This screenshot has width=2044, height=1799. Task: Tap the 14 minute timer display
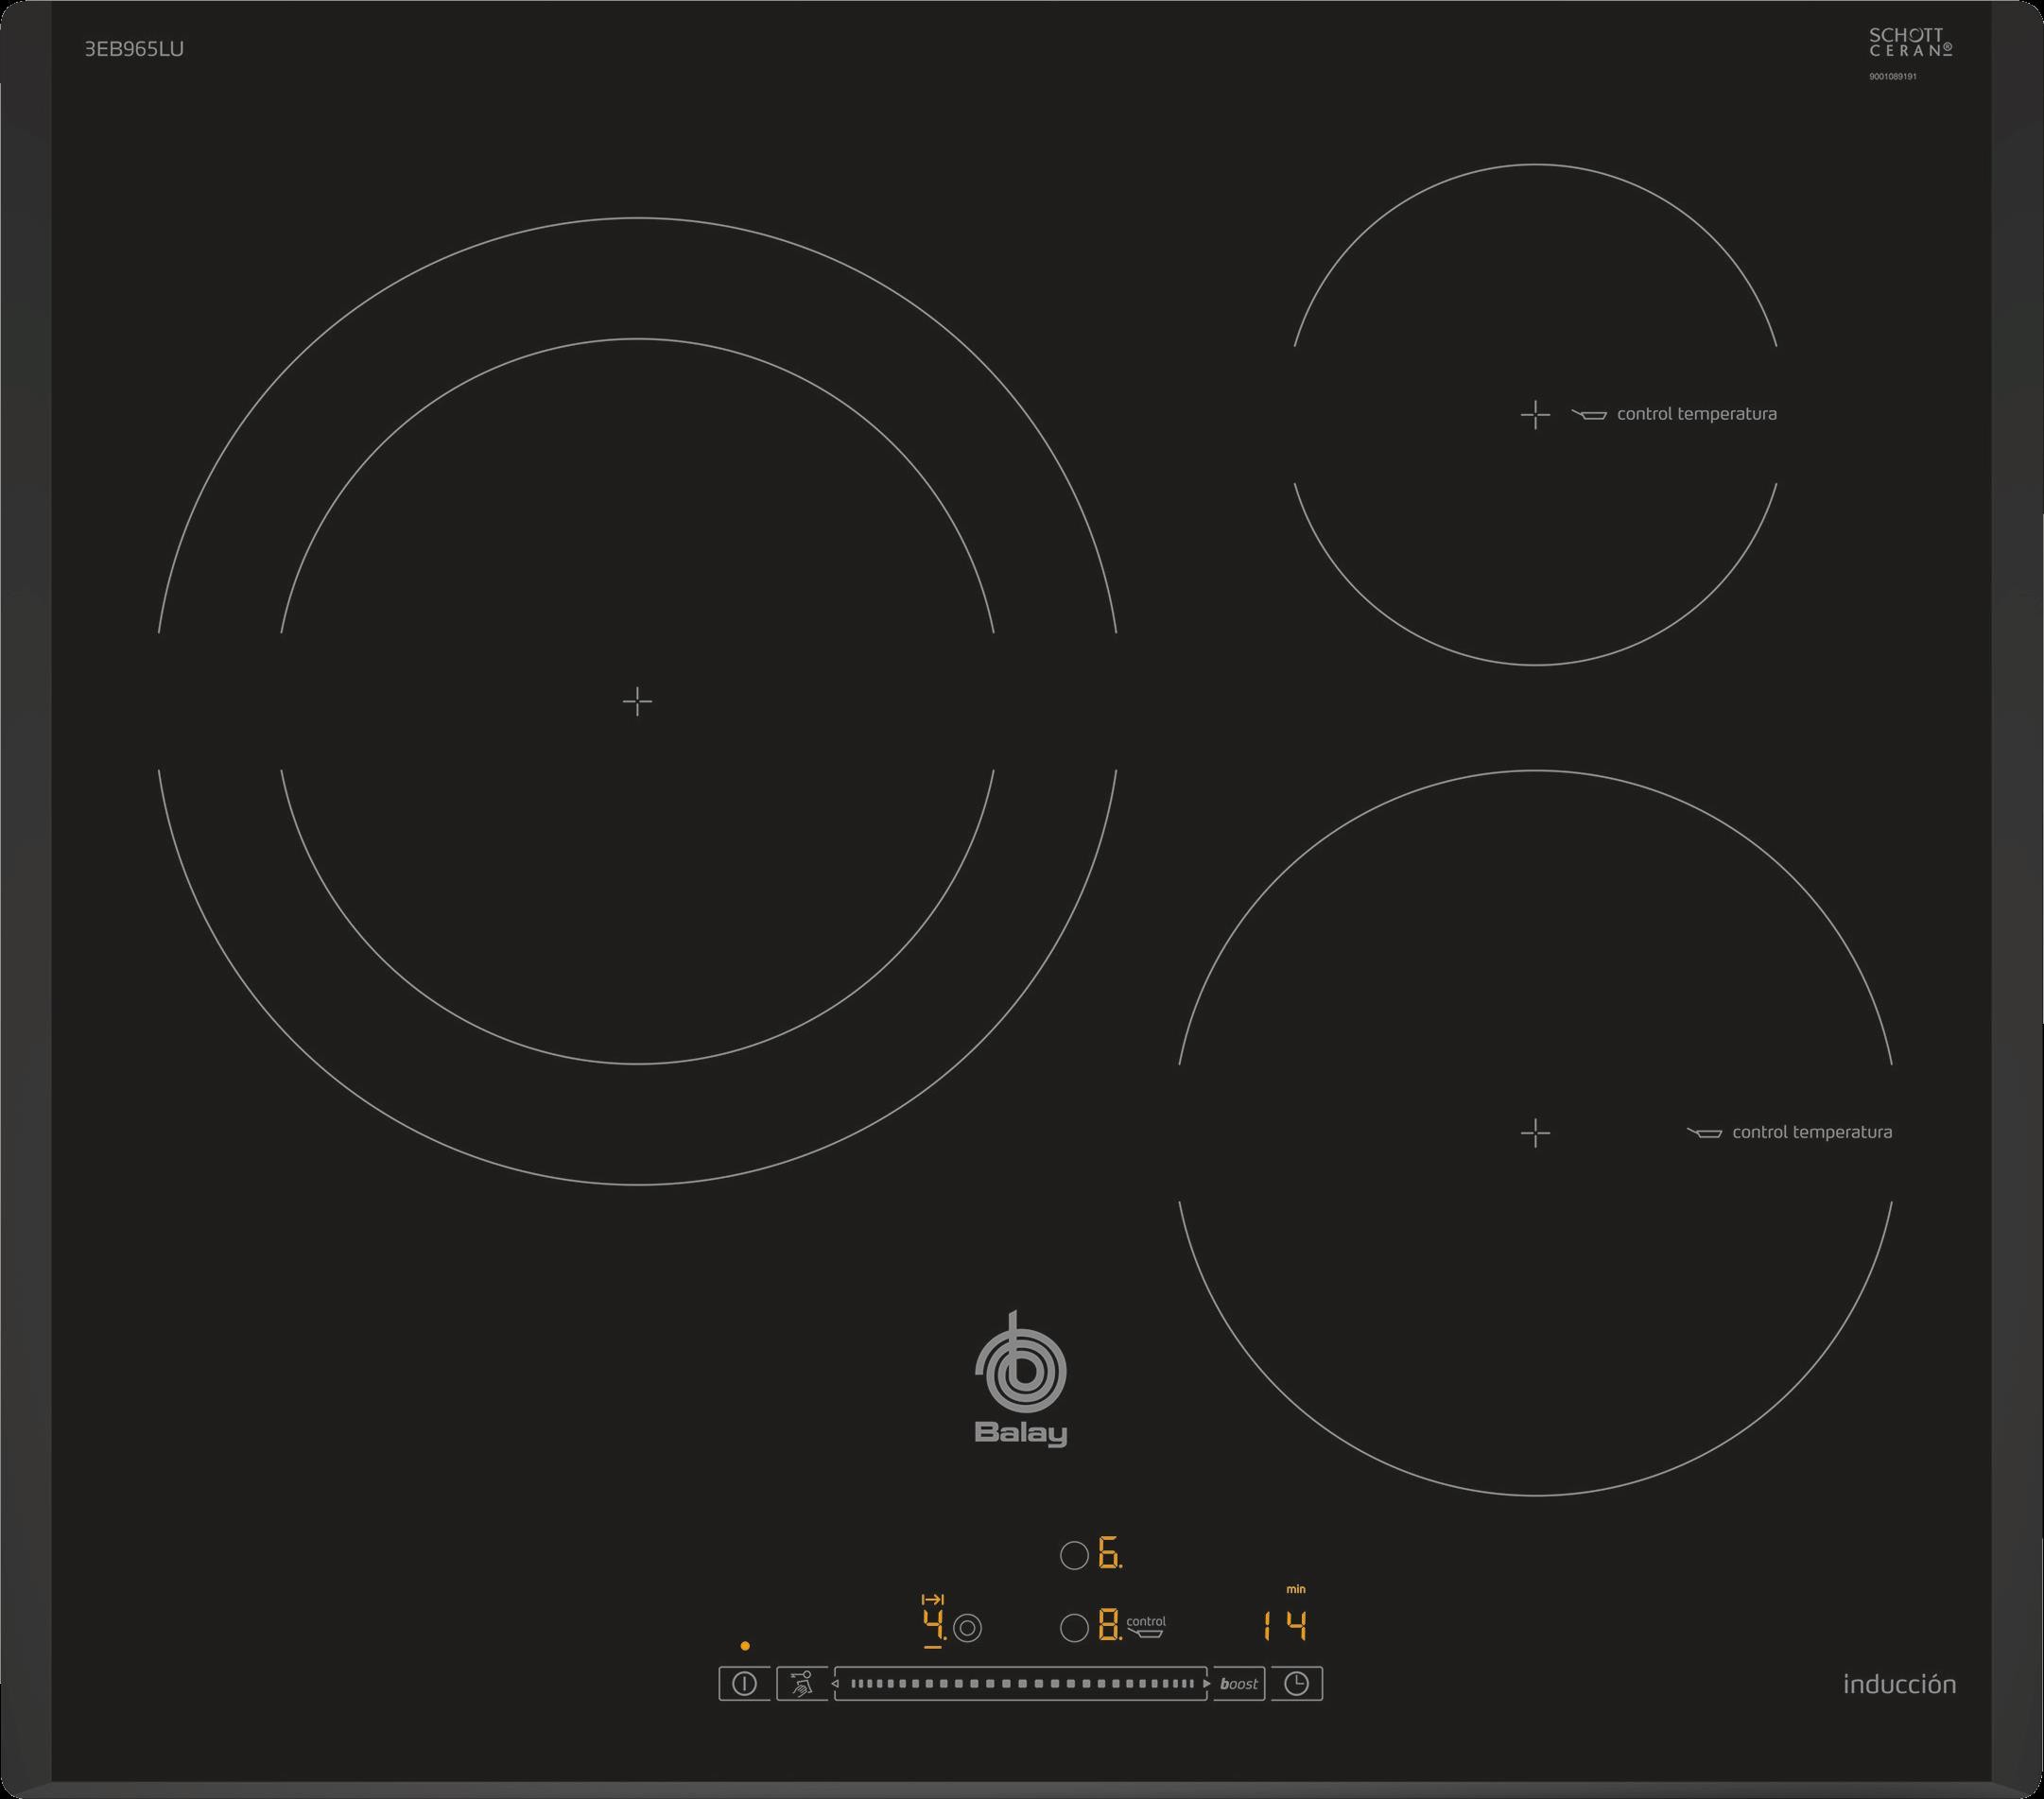pos(1285,1627)
